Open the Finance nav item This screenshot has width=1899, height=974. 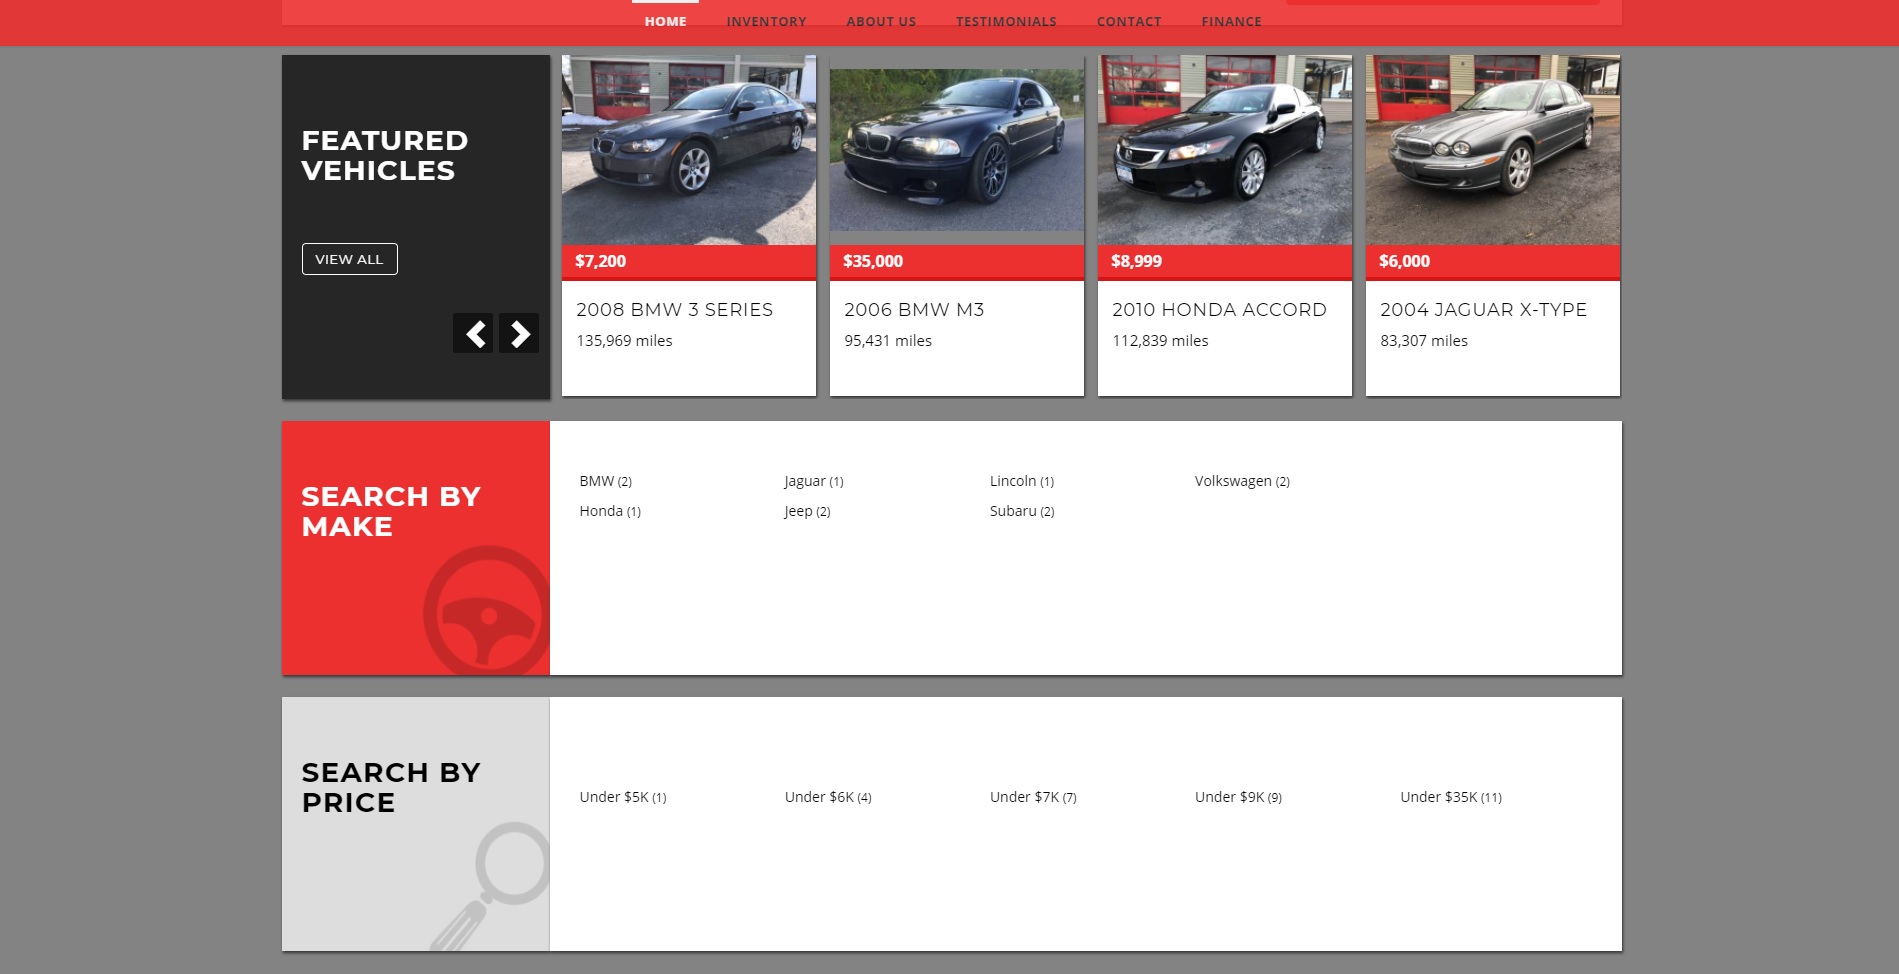(x=1231, y=21)
